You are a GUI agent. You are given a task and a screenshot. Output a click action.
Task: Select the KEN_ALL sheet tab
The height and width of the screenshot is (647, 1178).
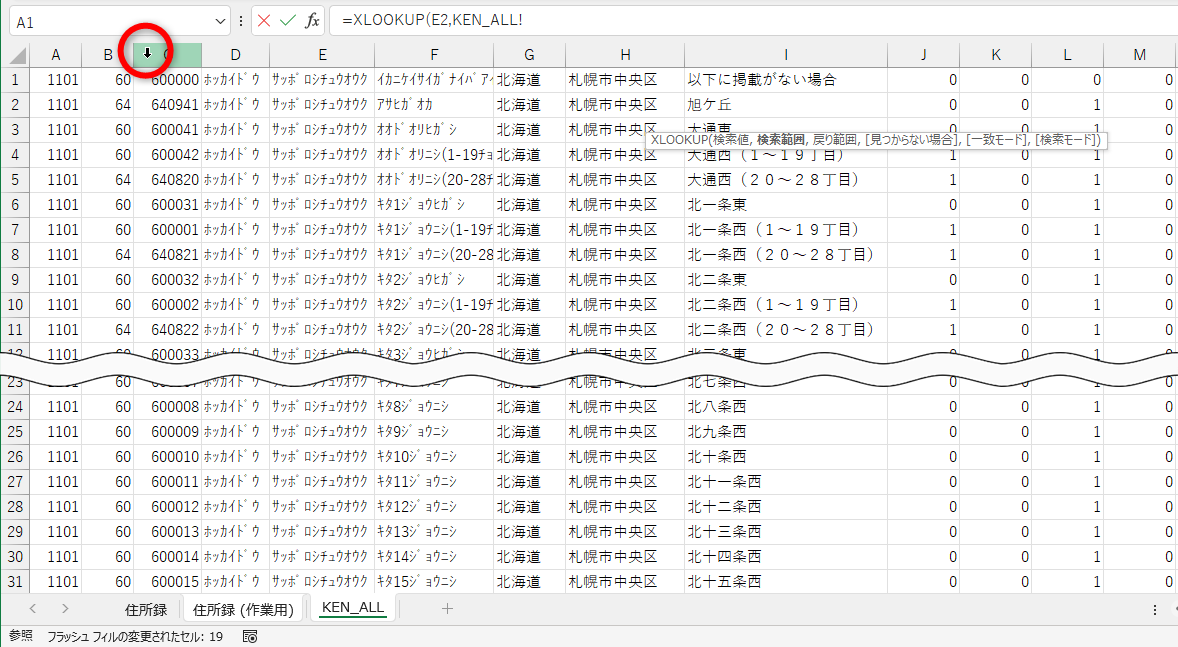[x=352, y=607]
